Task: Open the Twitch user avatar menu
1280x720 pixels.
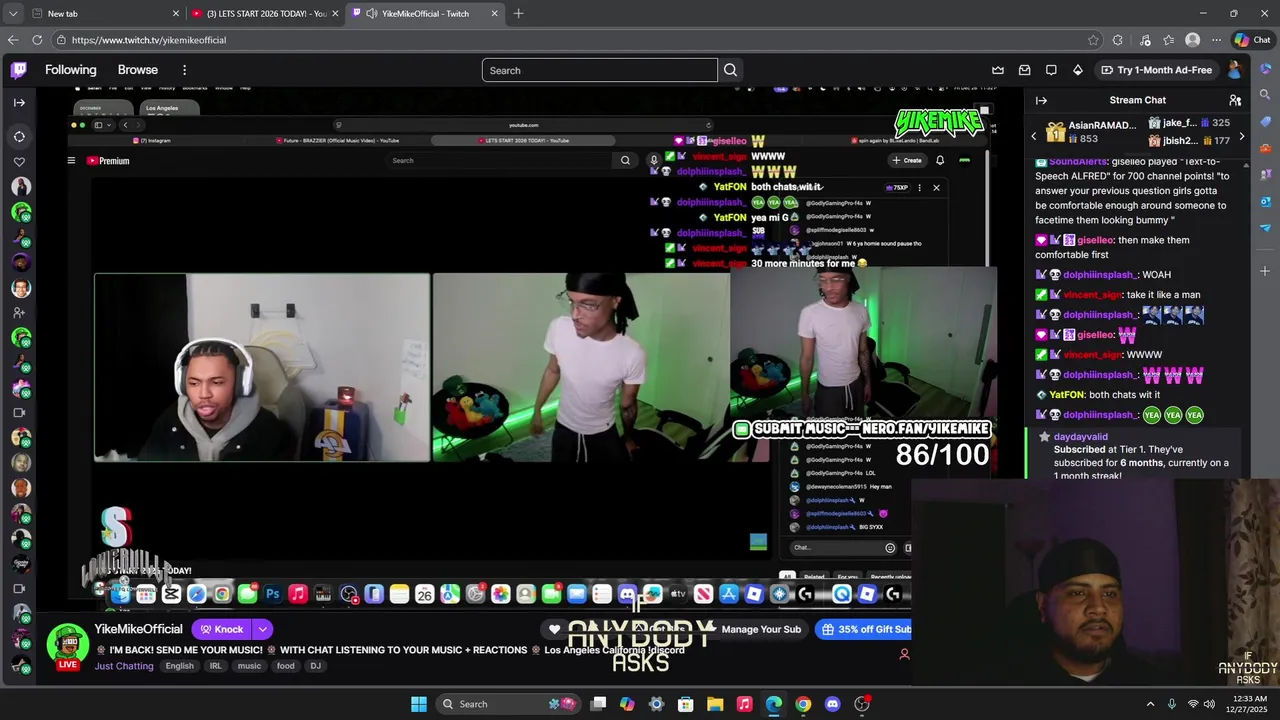Action: click(x=1234, y=70)
